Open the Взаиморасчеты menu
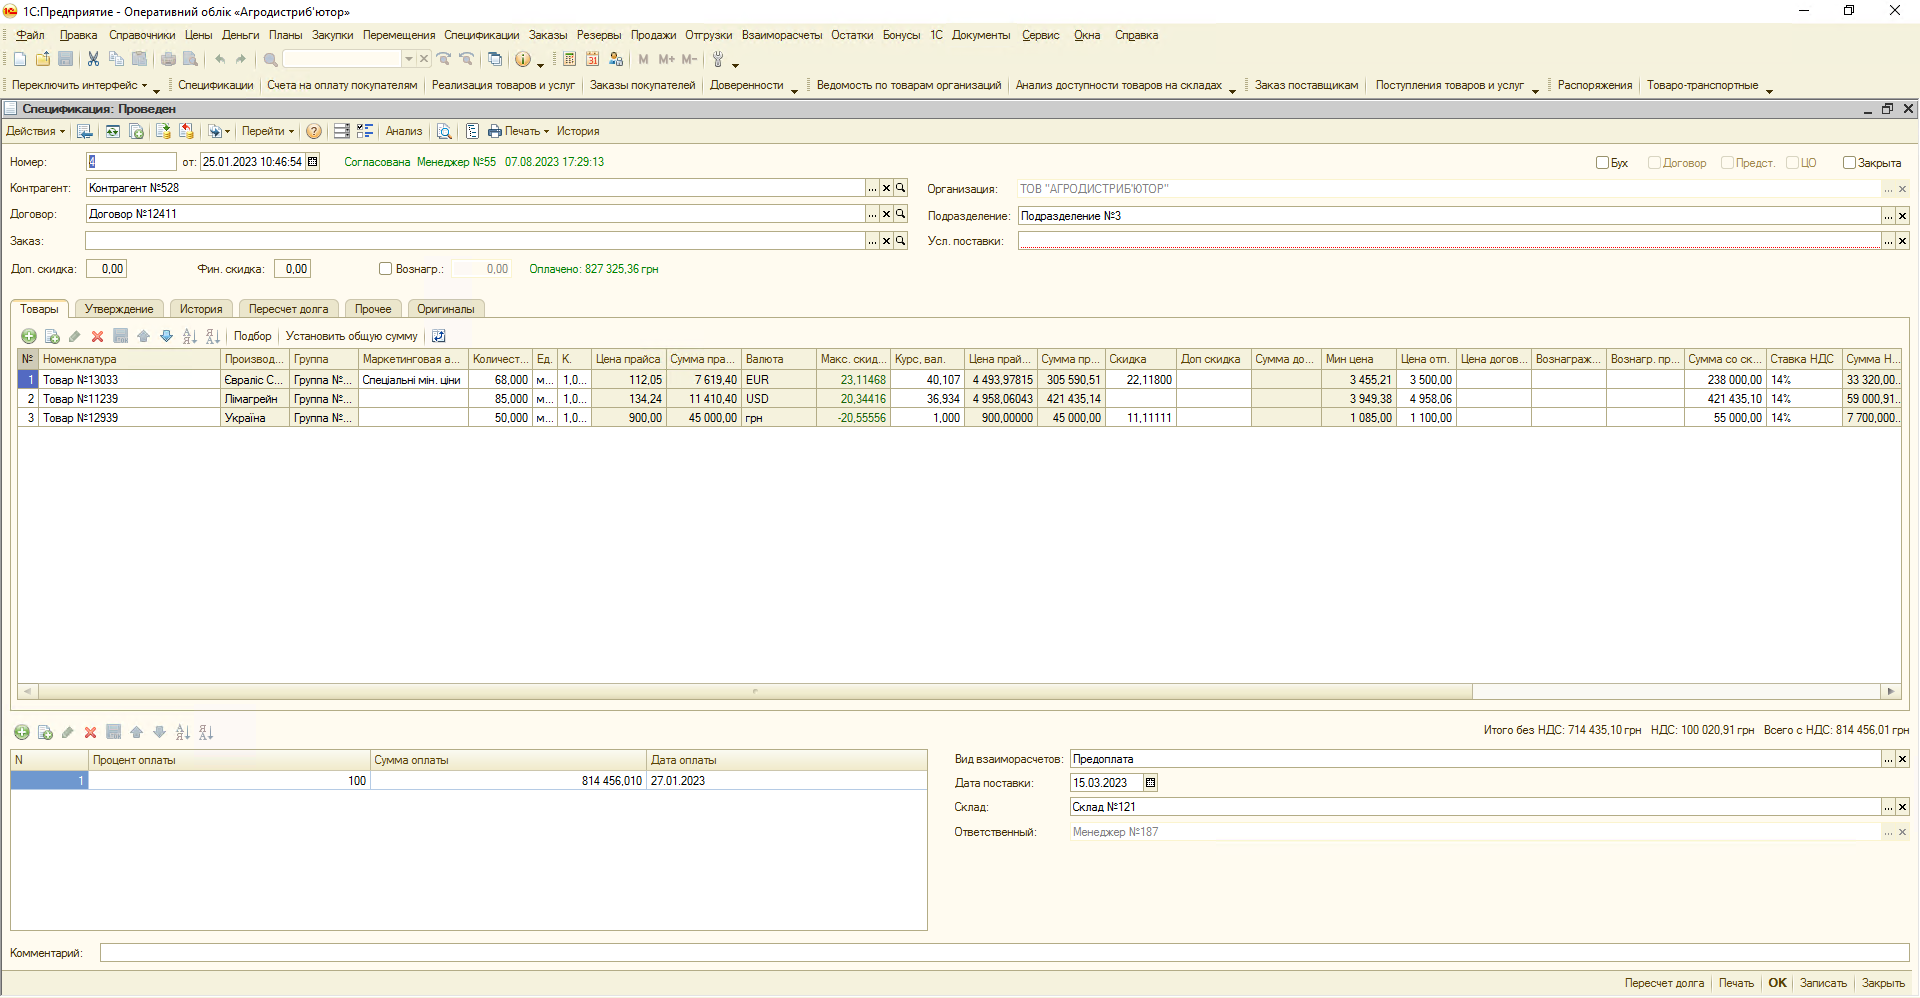1920x998 pixels. 781,35
